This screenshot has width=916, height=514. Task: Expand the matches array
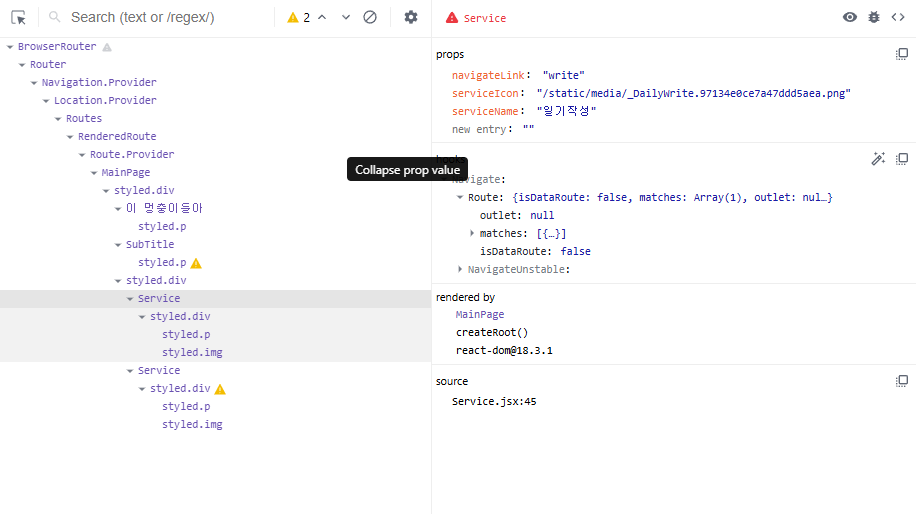[x=472, y=234]
